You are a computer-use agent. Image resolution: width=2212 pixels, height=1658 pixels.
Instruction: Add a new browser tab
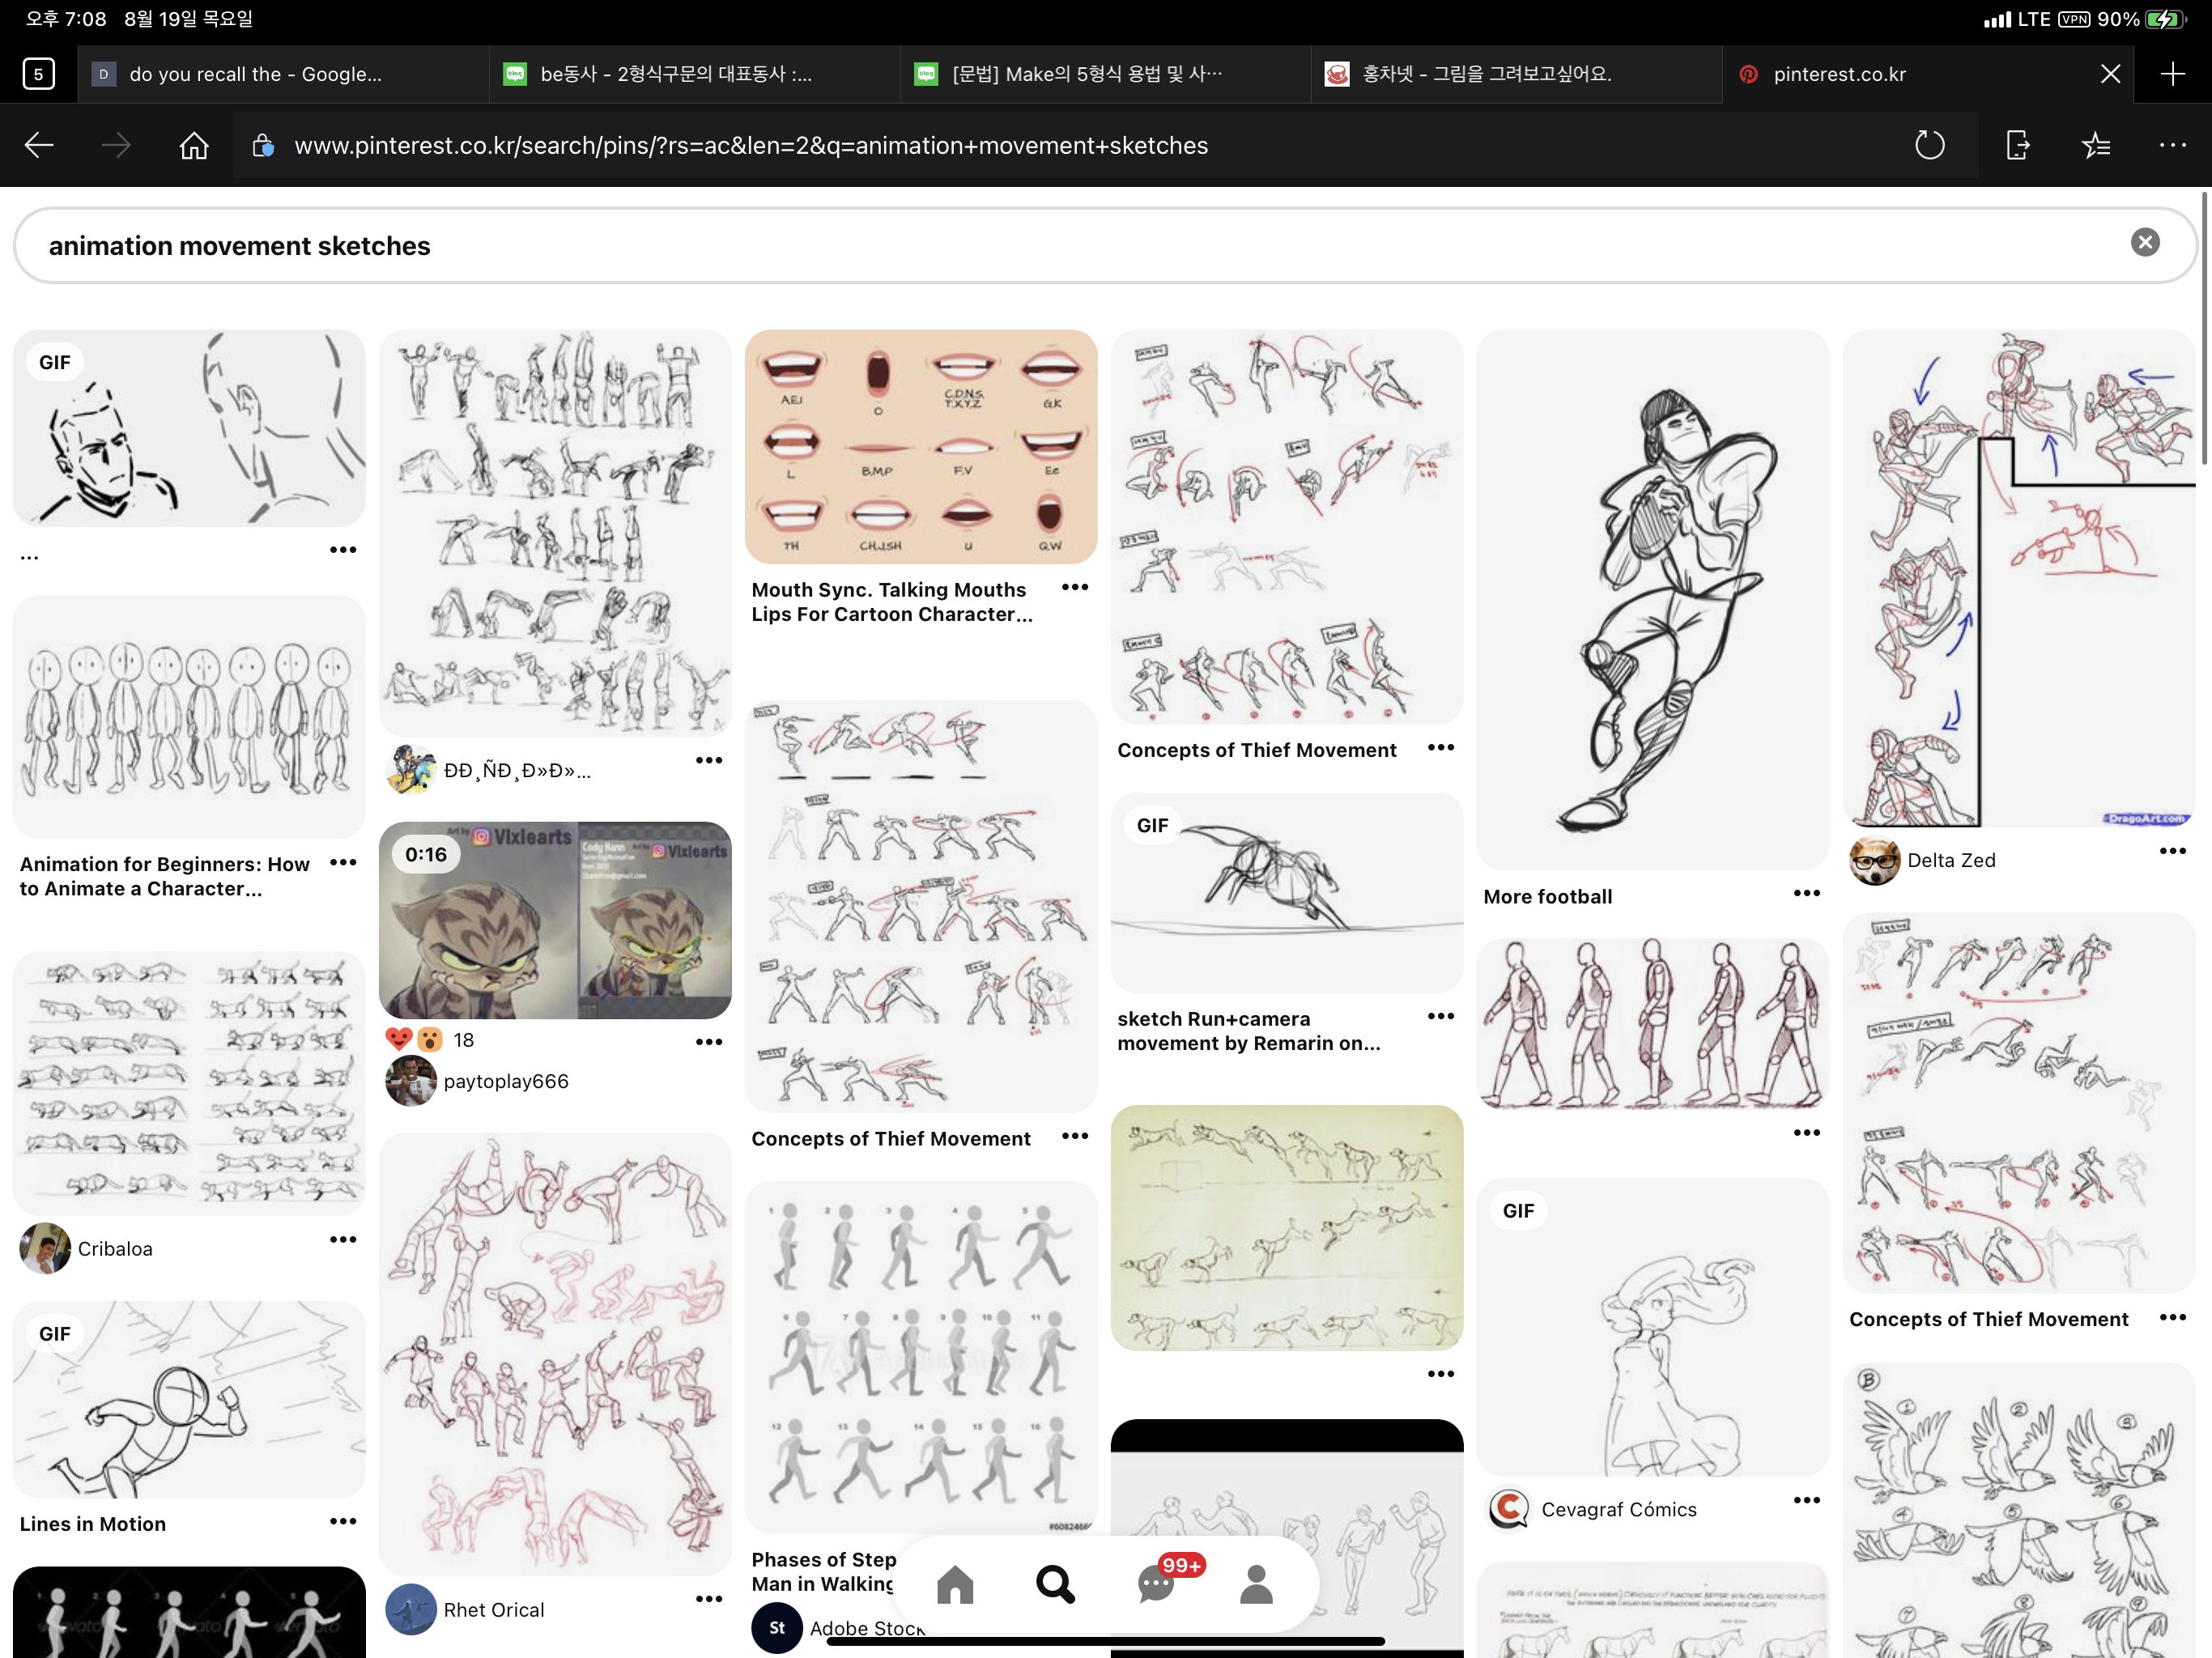pos(2172,74)
